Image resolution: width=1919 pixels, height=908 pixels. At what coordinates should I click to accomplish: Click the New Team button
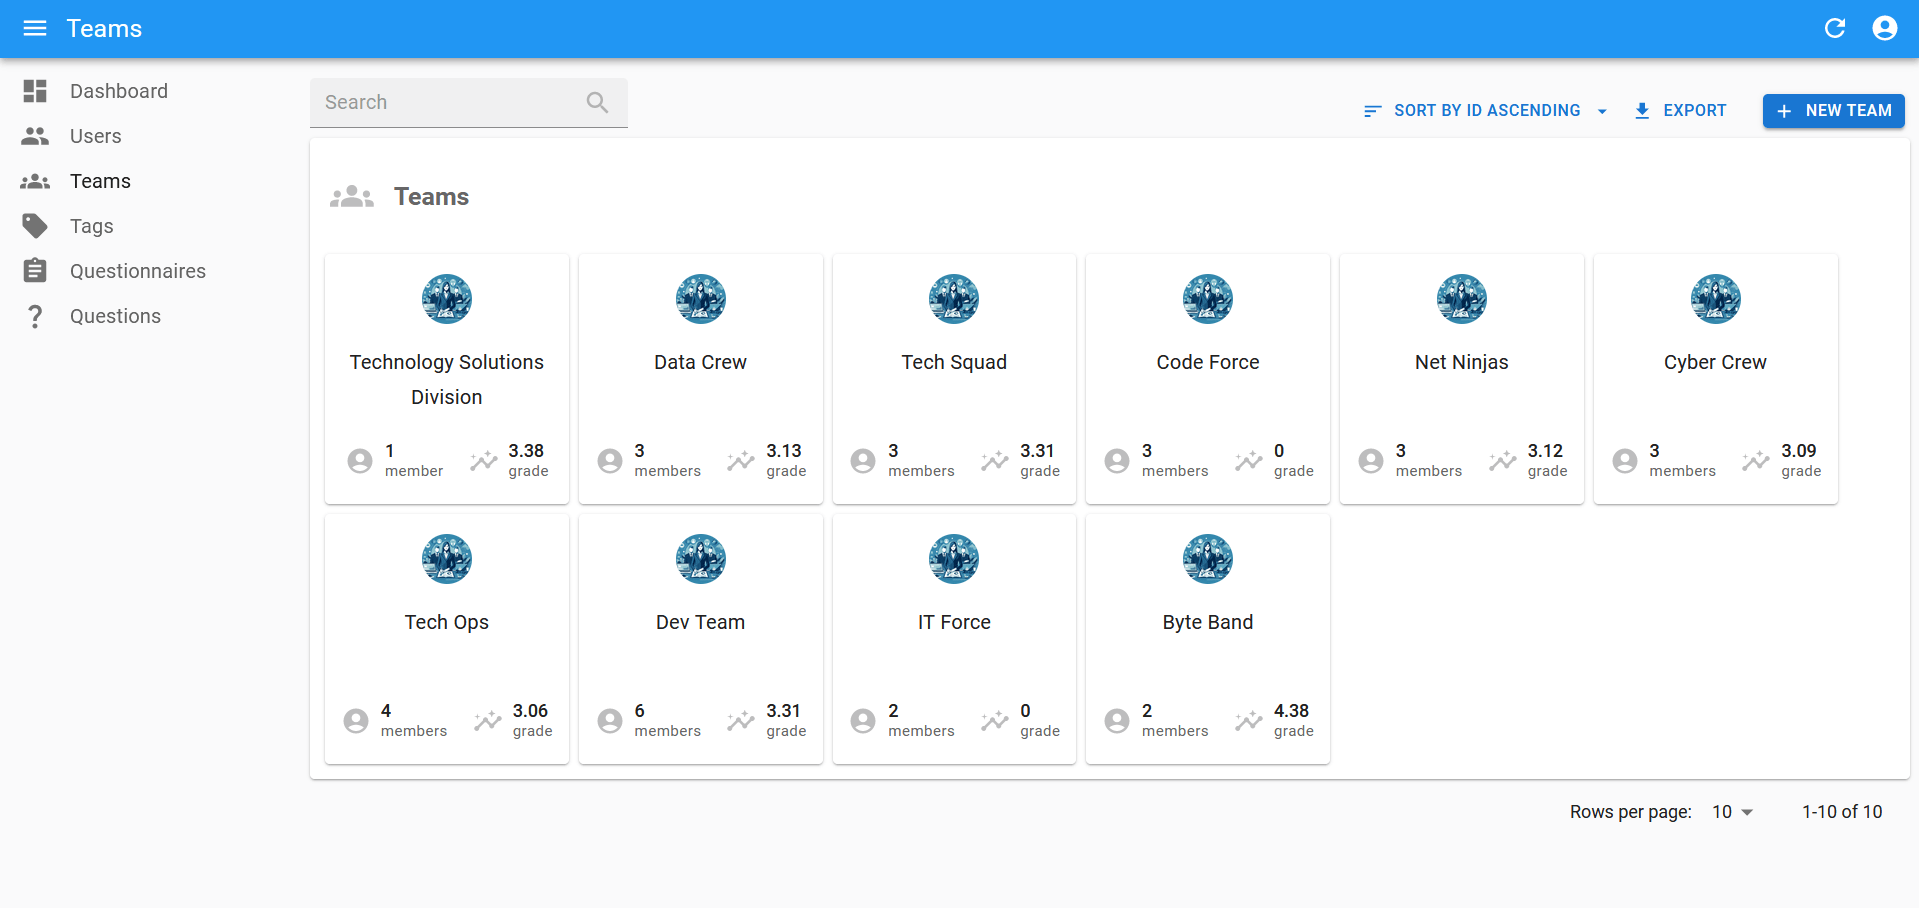(x=1834, y=110)
